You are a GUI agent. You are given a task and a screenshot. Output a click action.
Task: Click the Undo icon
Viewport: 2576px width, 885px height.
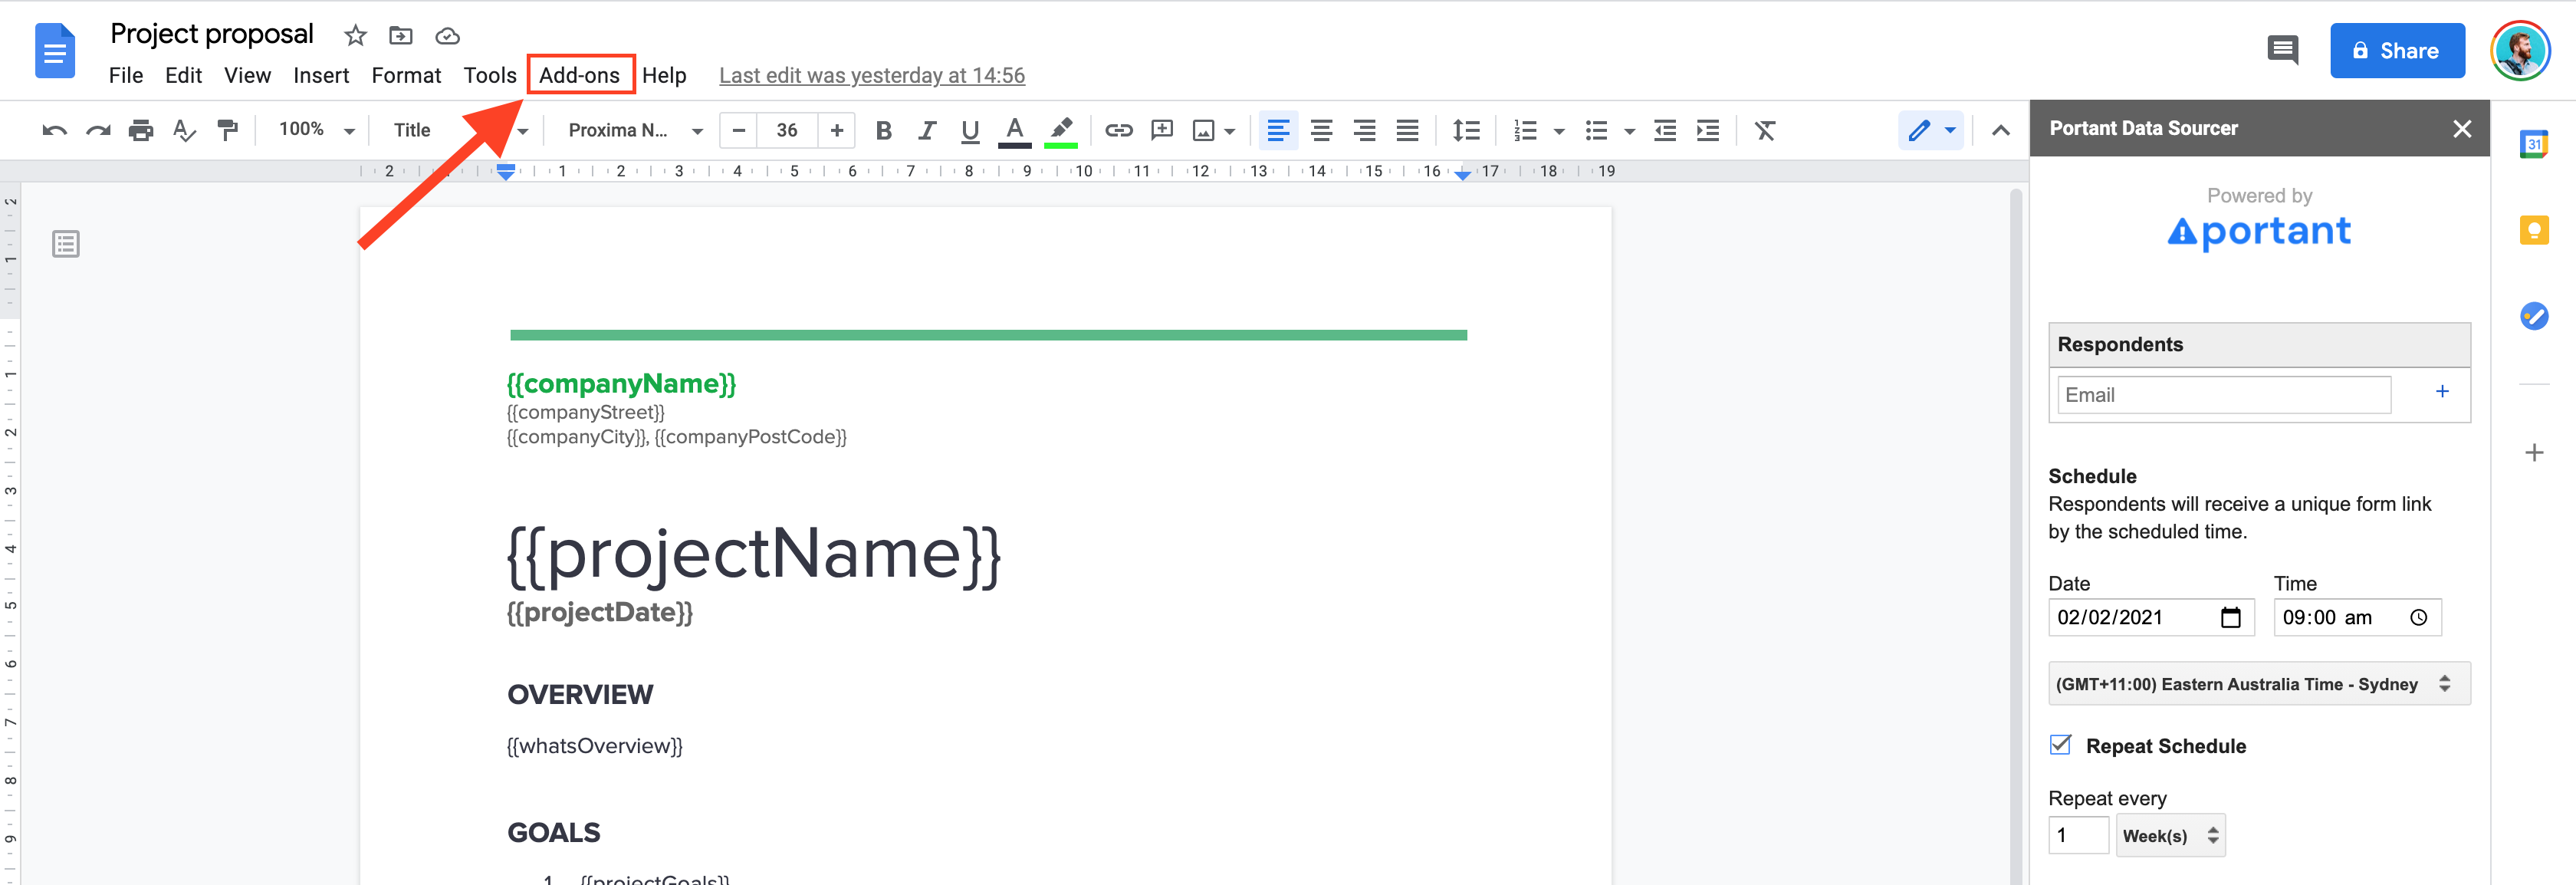click(x=55, y=130)
